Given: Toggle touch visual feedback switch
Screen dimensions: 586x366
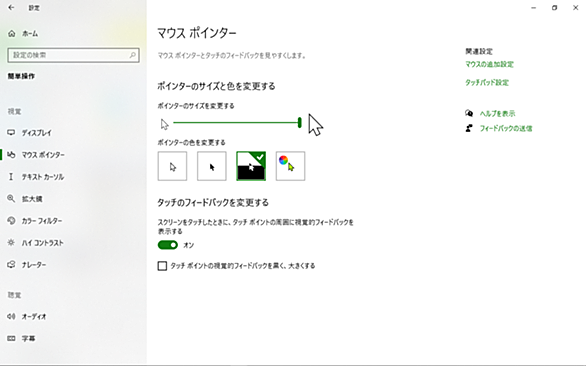Looking at the screenshot, I should (168, 245).
